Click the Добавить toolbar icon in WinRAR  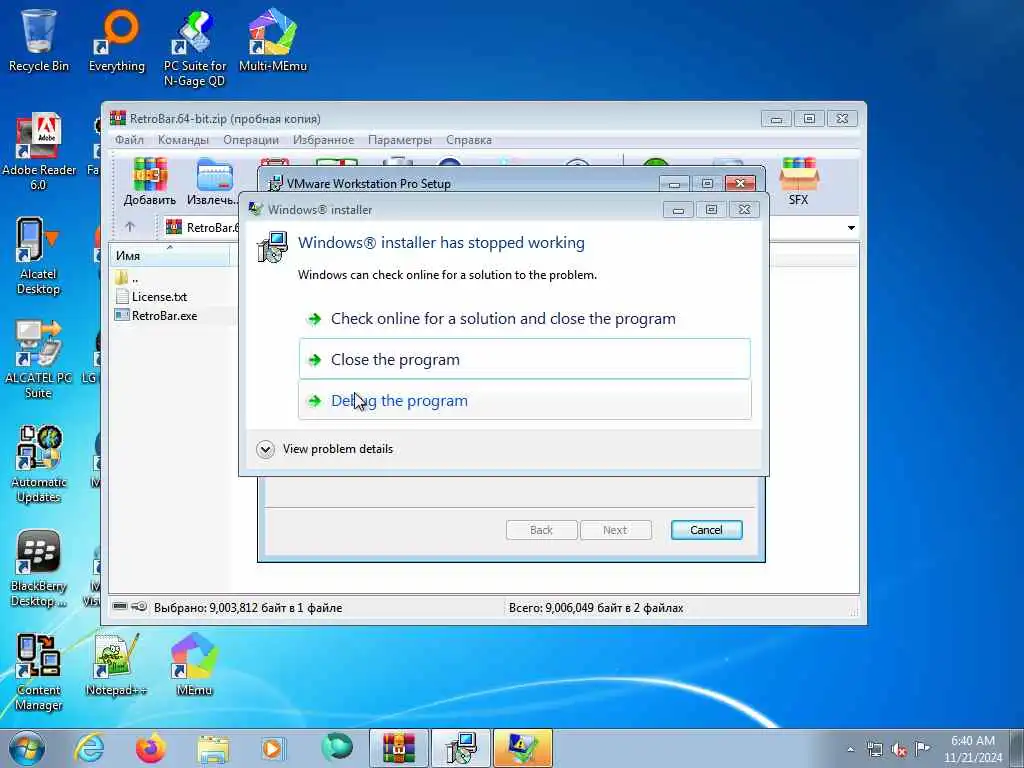tap(150, 181)
